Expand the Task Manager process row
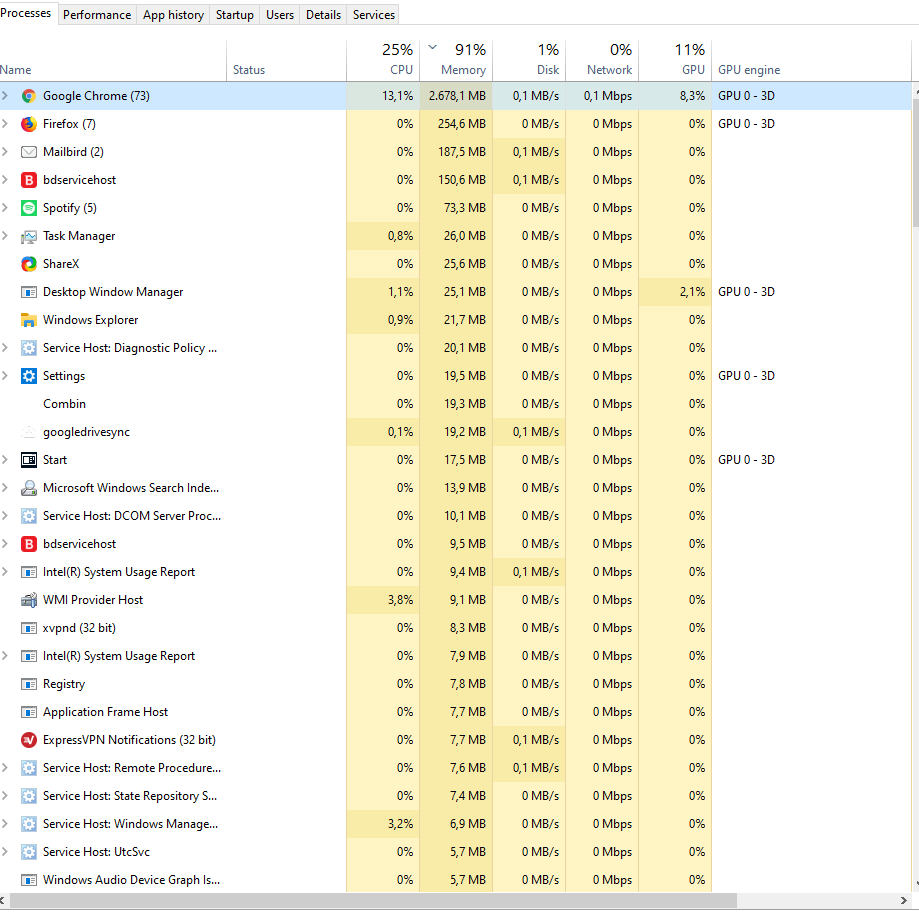This screenshot has width=919, height=918. (x=5, y=236)
